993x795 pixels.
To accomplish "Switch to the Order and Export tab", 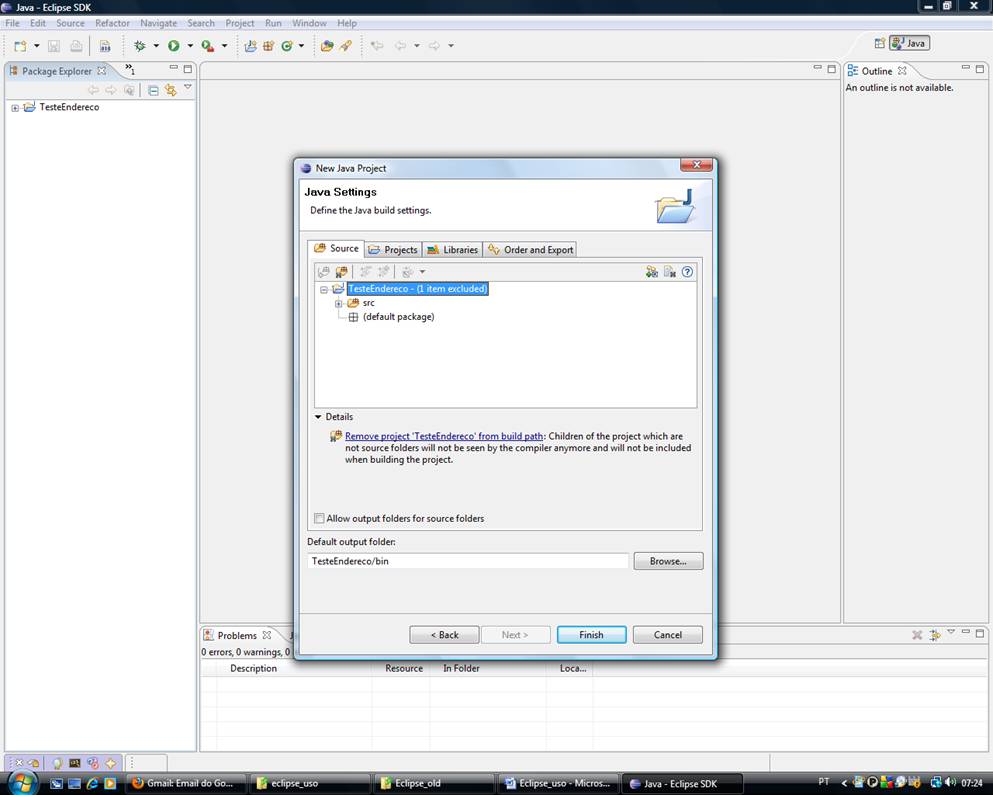I will pos(530,250).
